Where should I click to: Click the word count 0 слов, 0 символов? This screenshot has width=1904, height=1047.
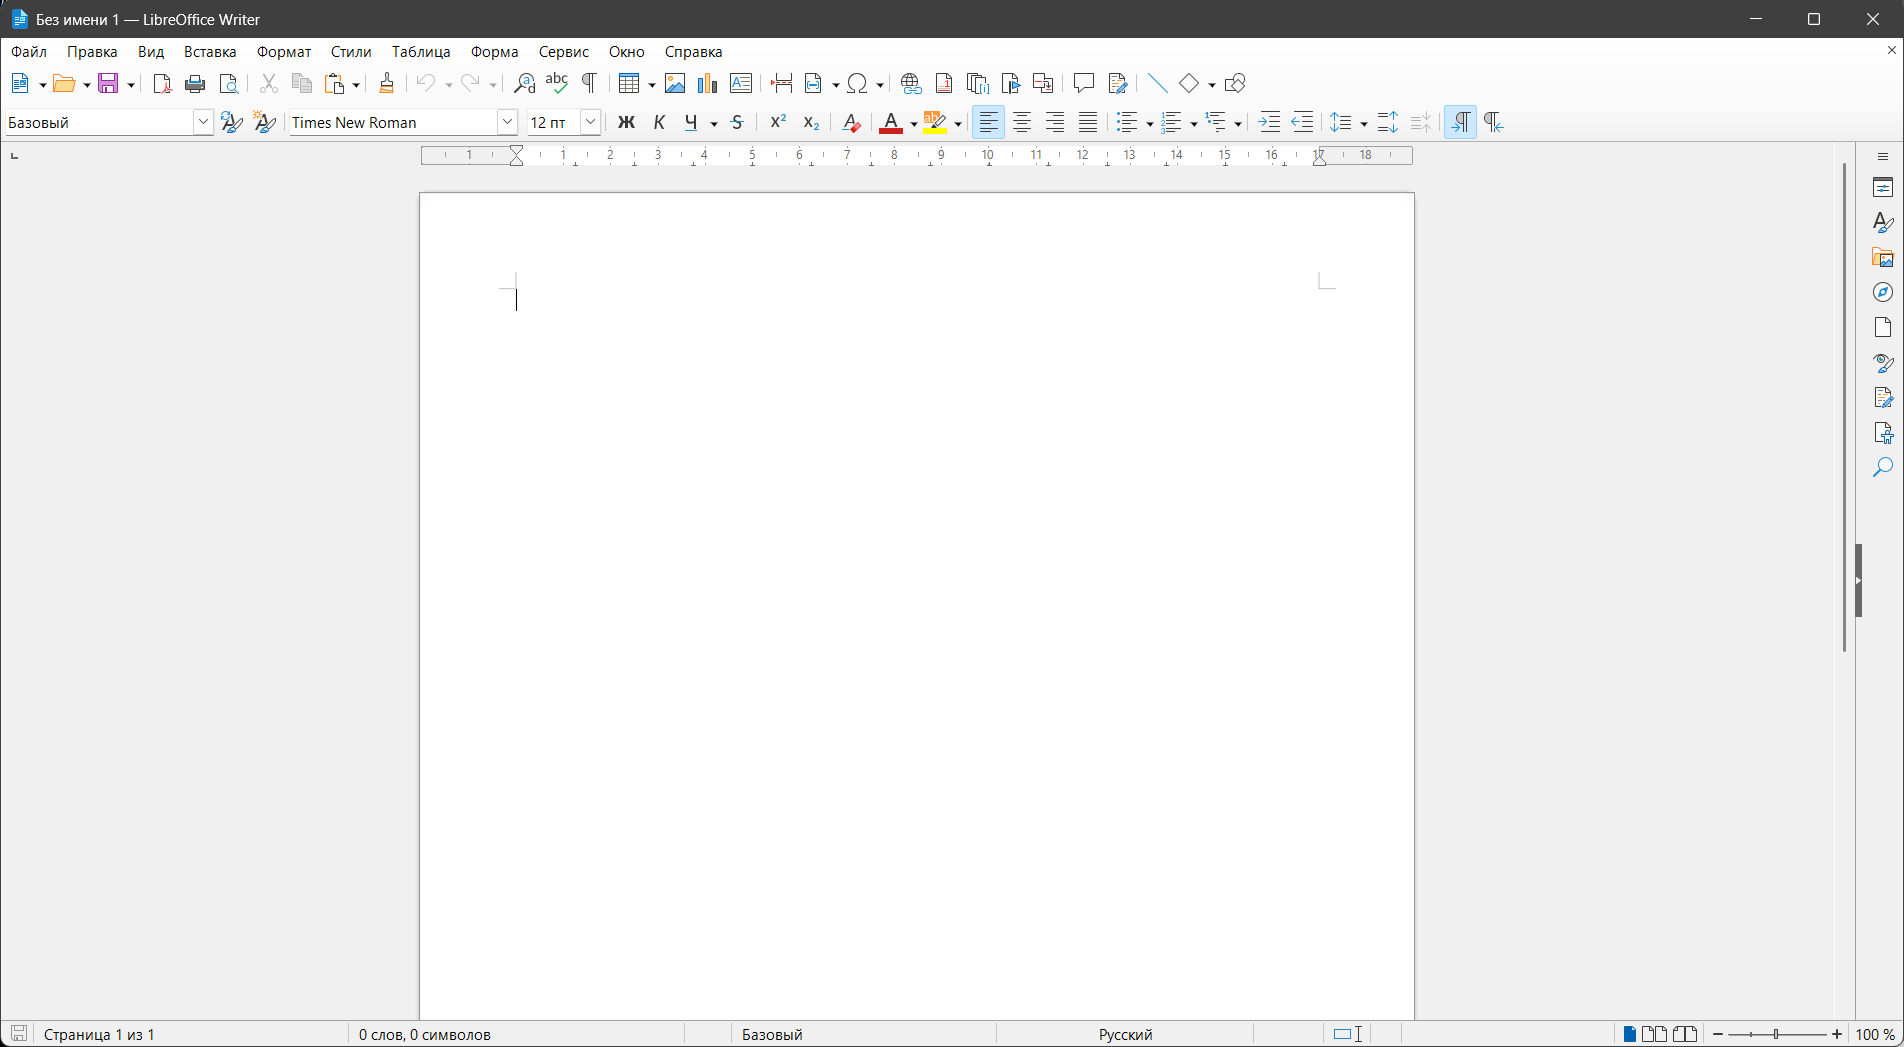point(425,1035)
